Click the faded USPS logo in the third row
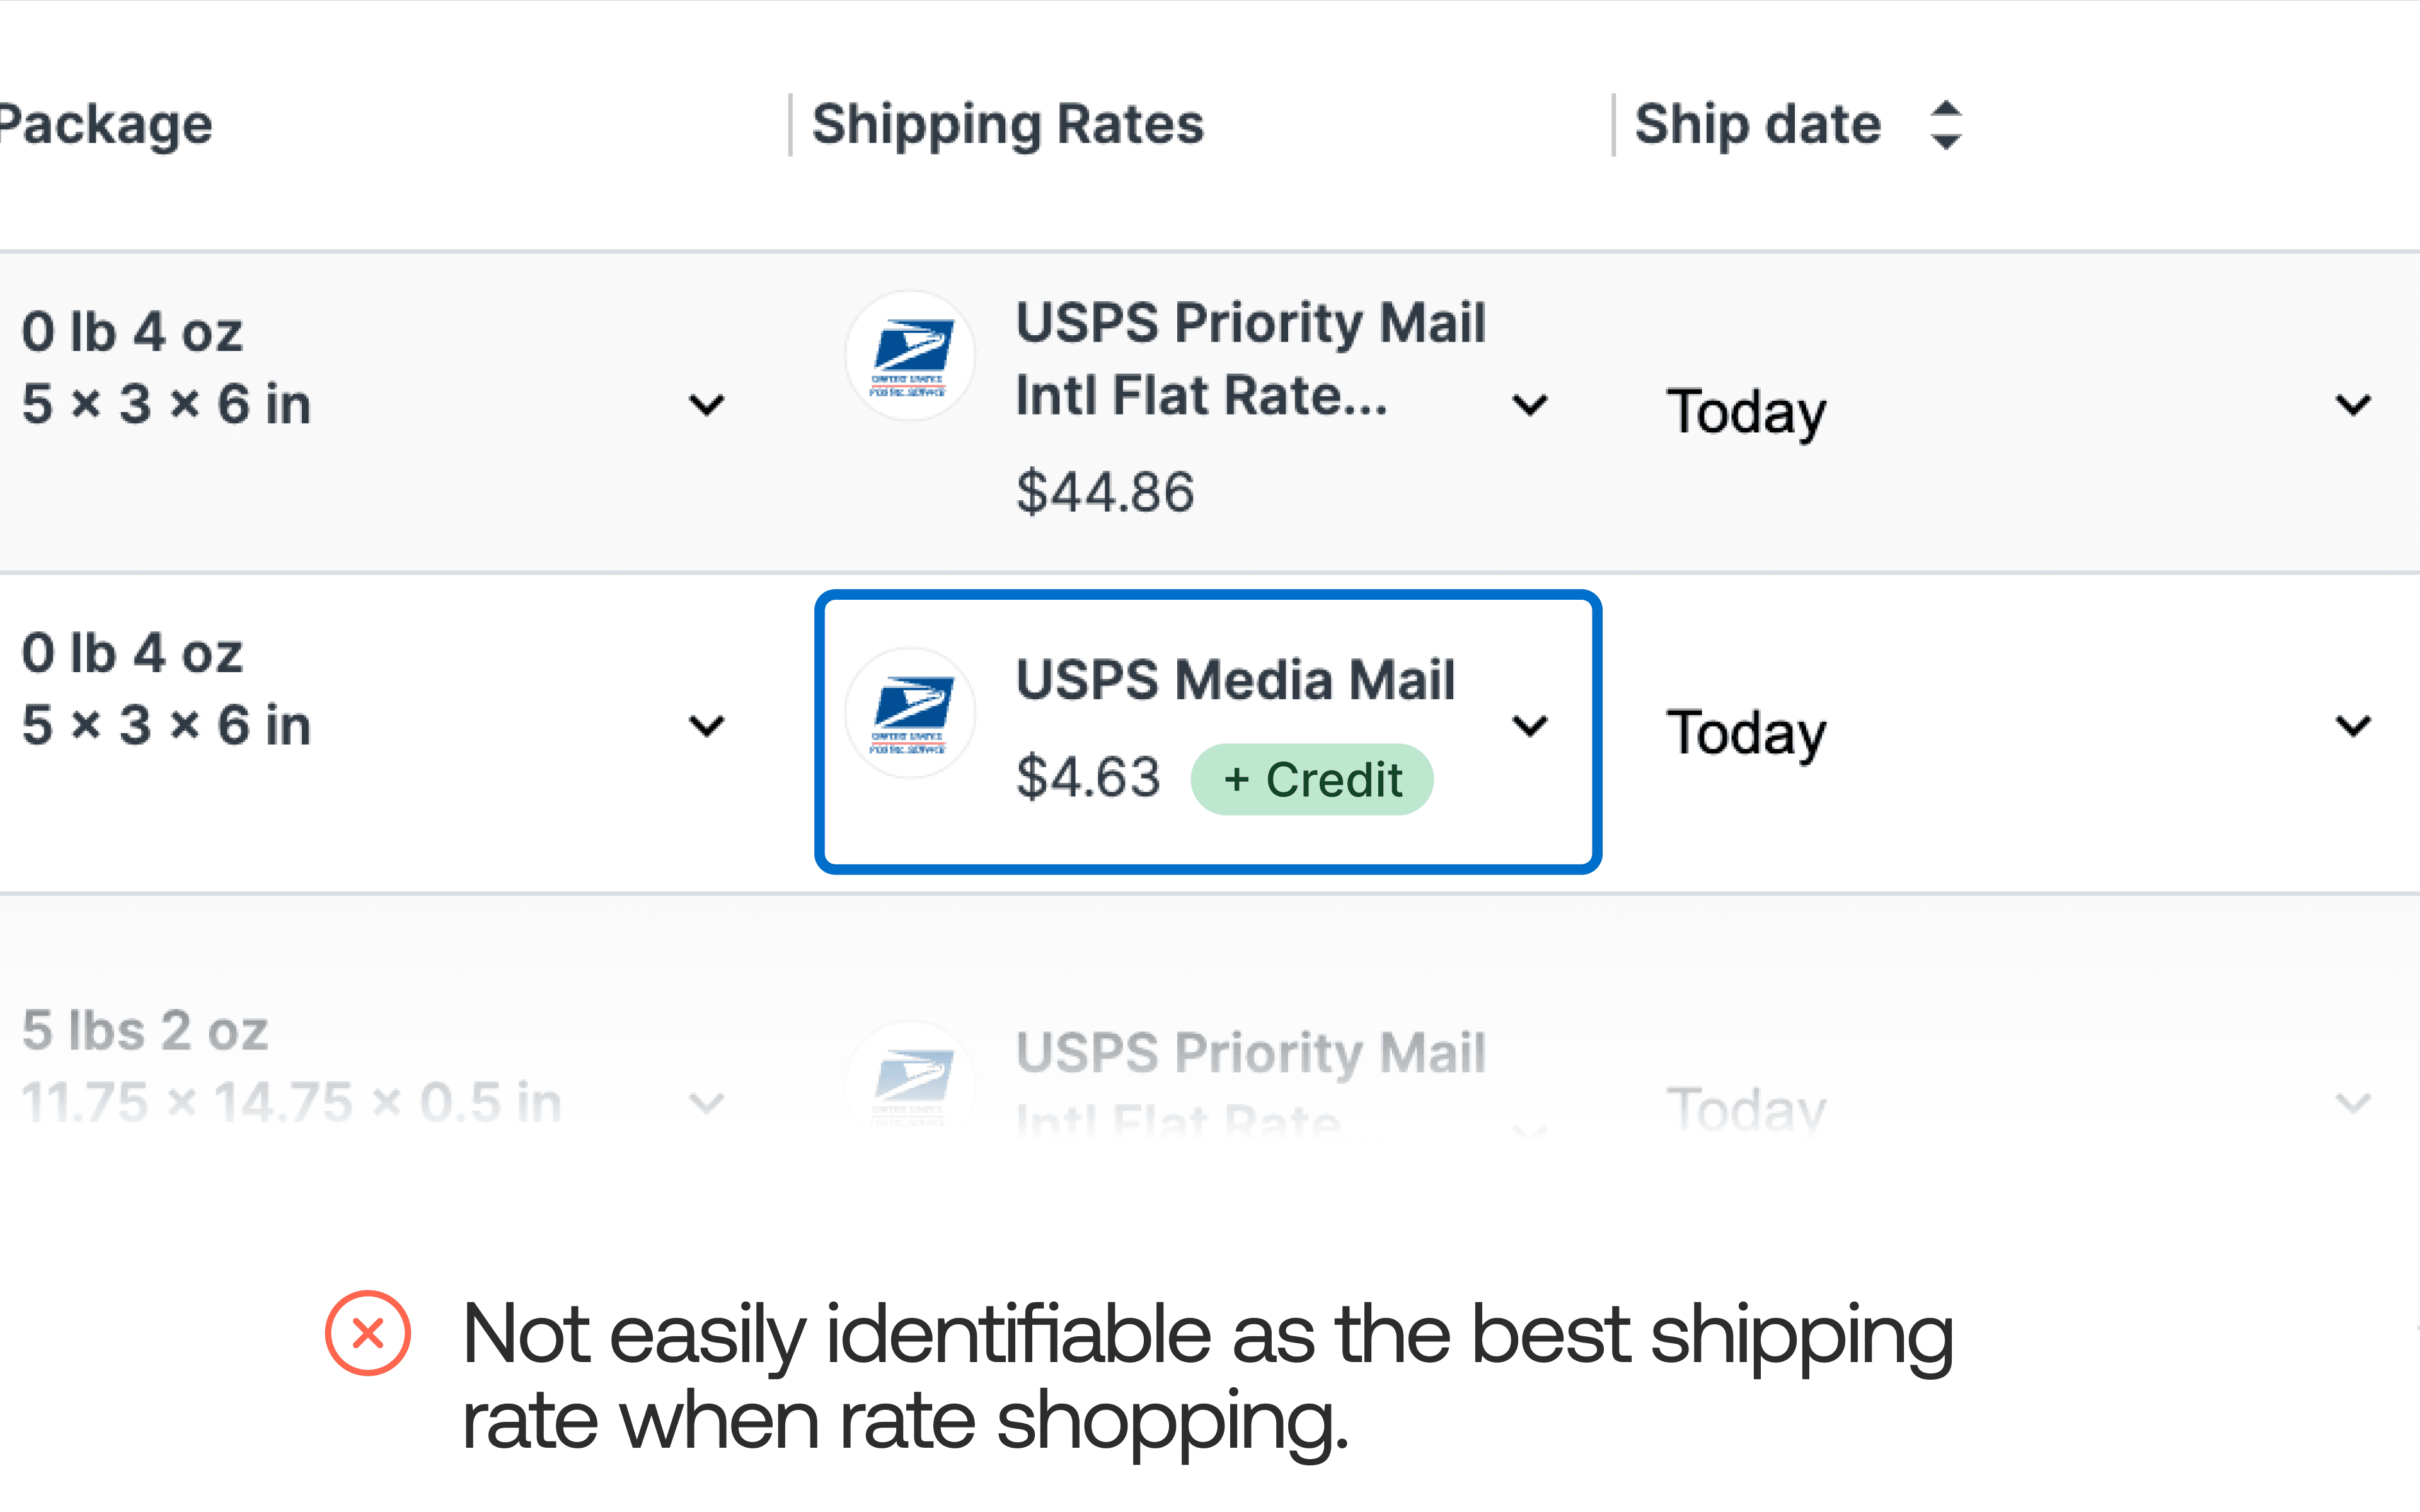 point(910,1080)
